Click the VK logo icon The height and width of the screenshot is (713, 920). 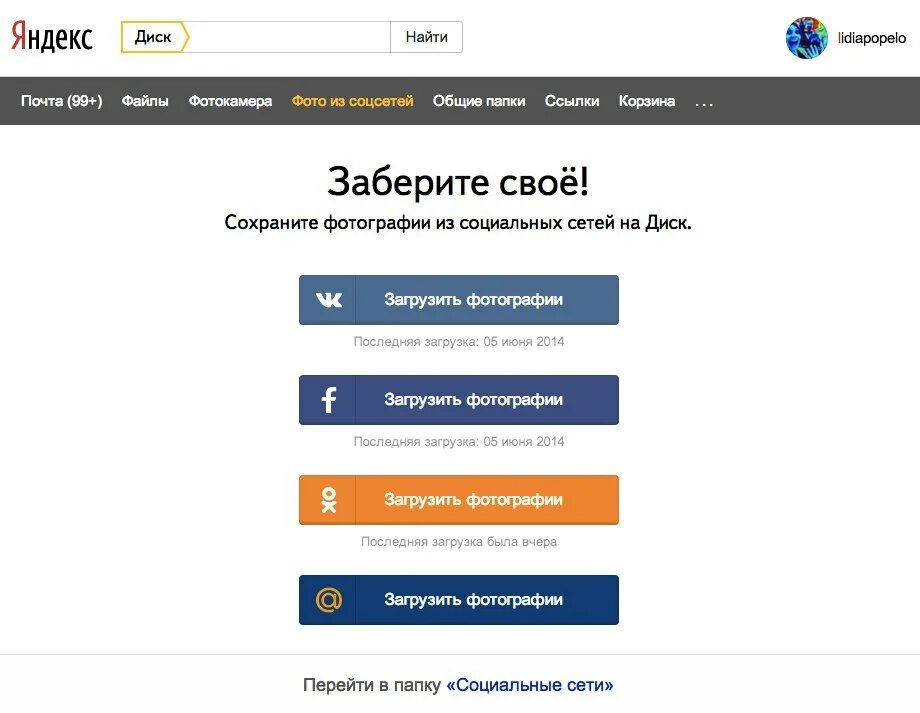[329, 300]
